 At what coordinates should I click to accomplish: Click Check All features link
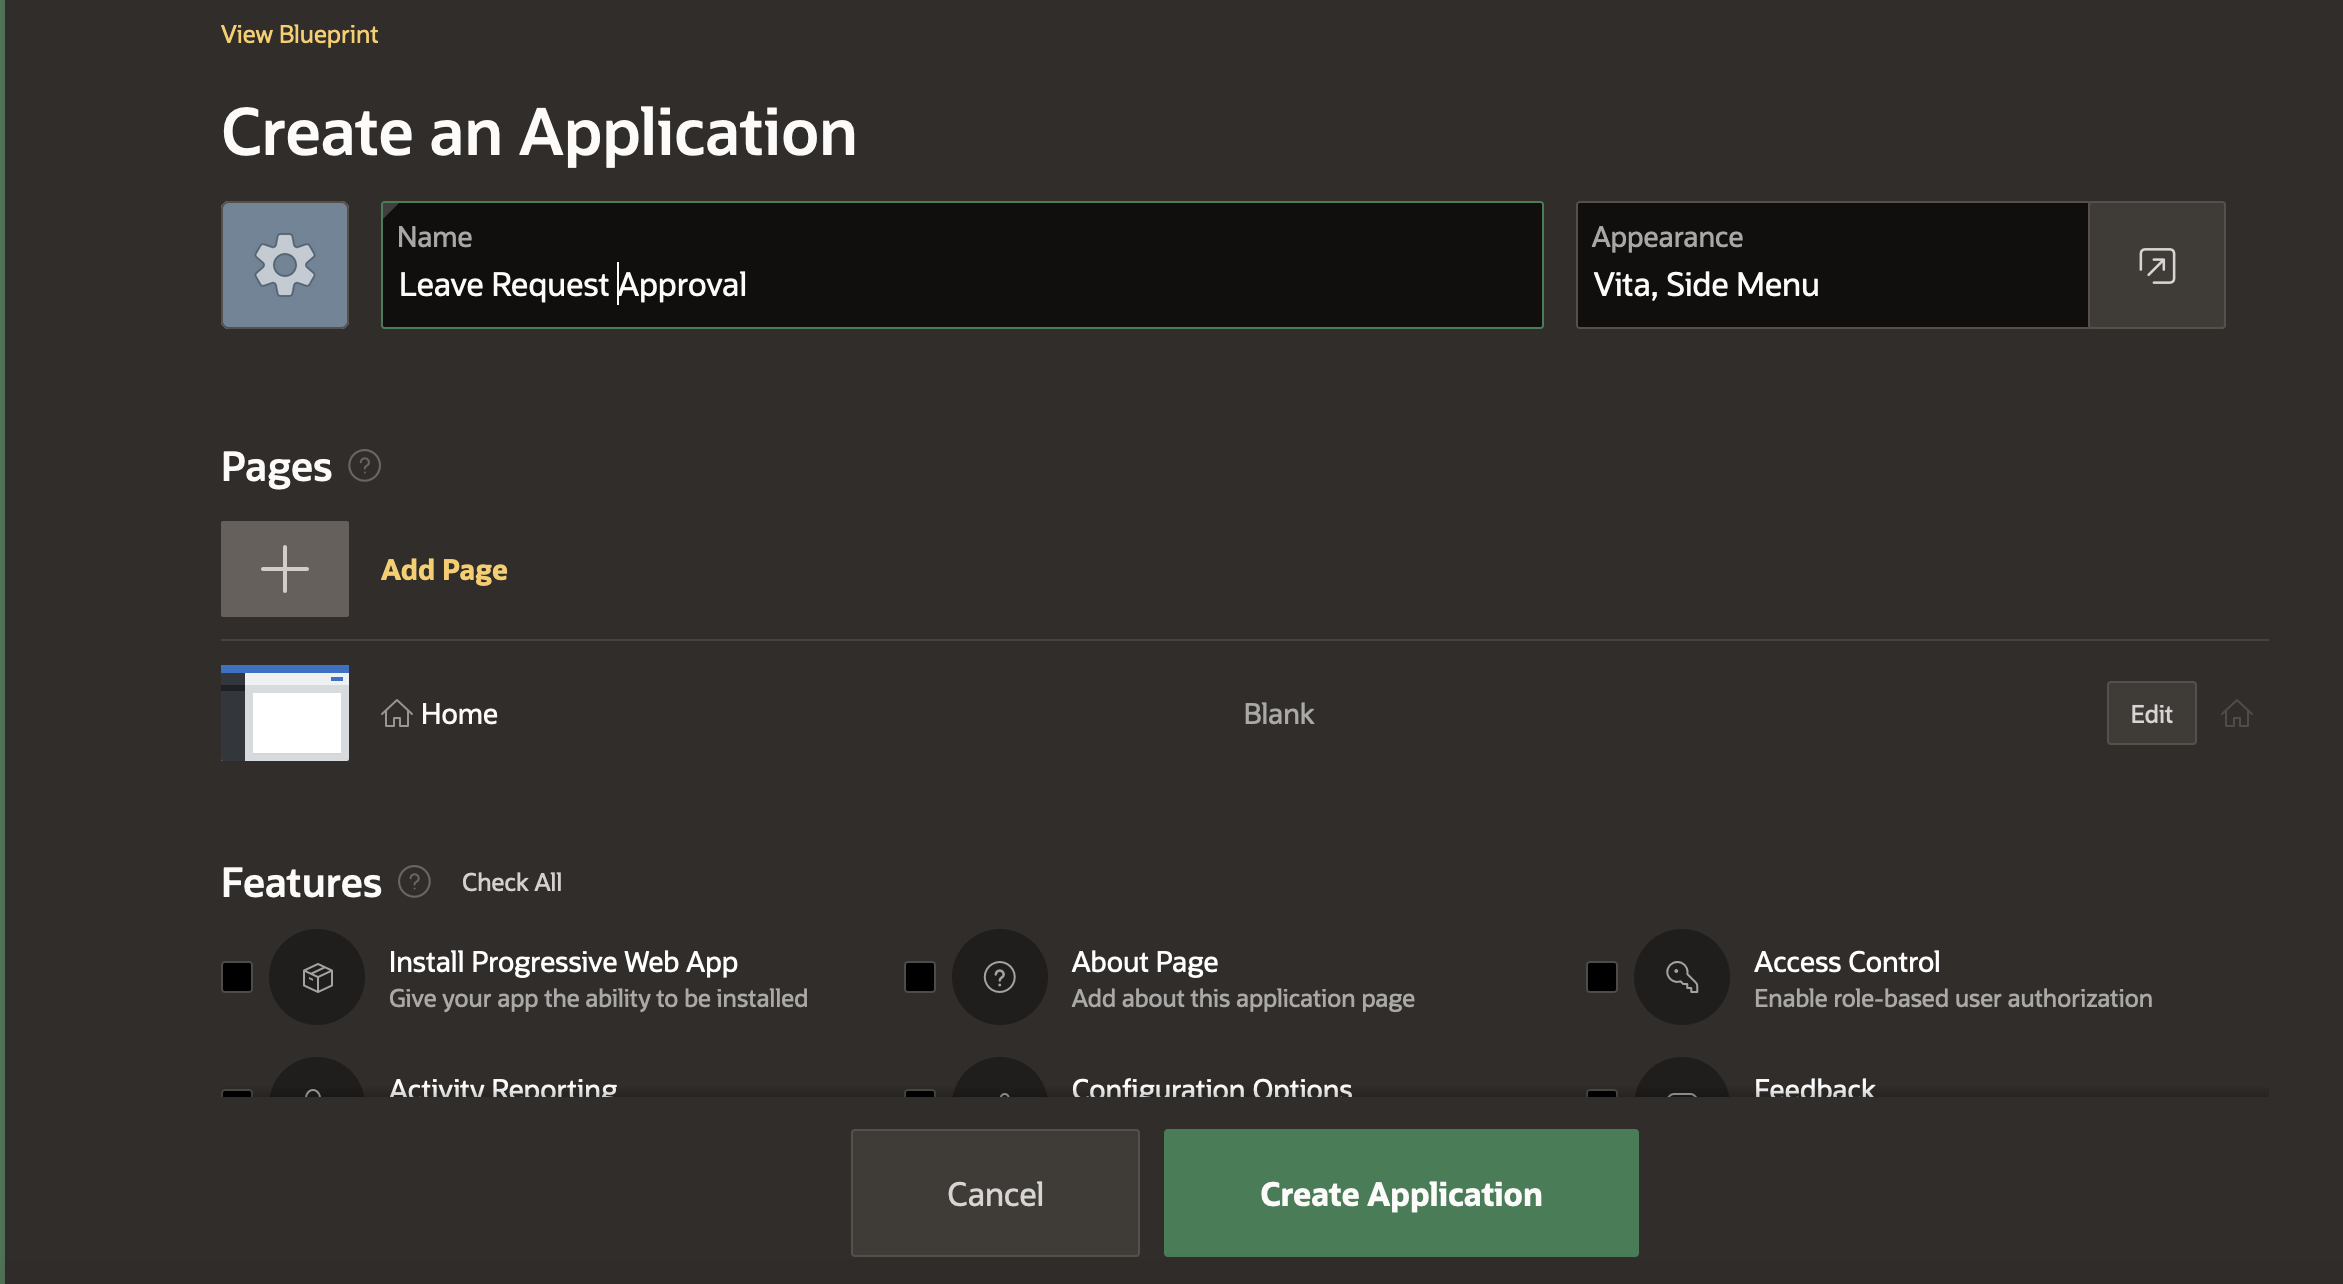pyautogui.click(x=511, y=882)
